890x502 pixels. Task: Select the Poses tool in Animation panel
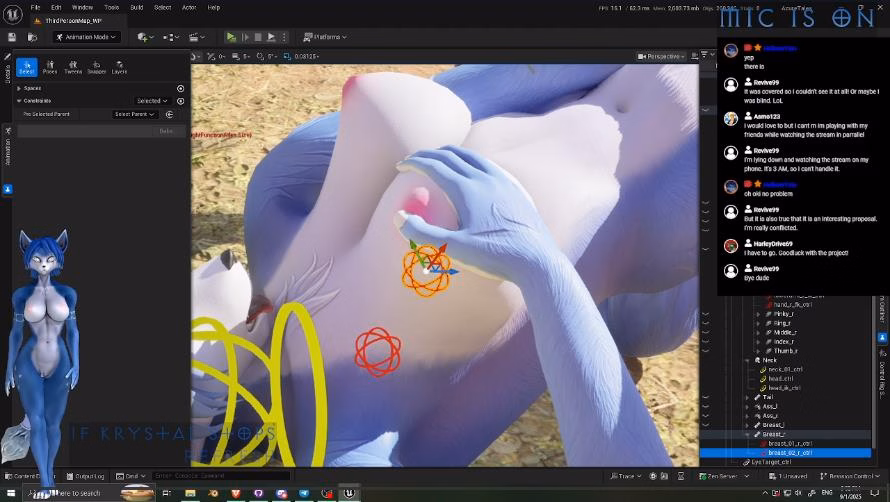pyautogui.click(x=50, y=67)
